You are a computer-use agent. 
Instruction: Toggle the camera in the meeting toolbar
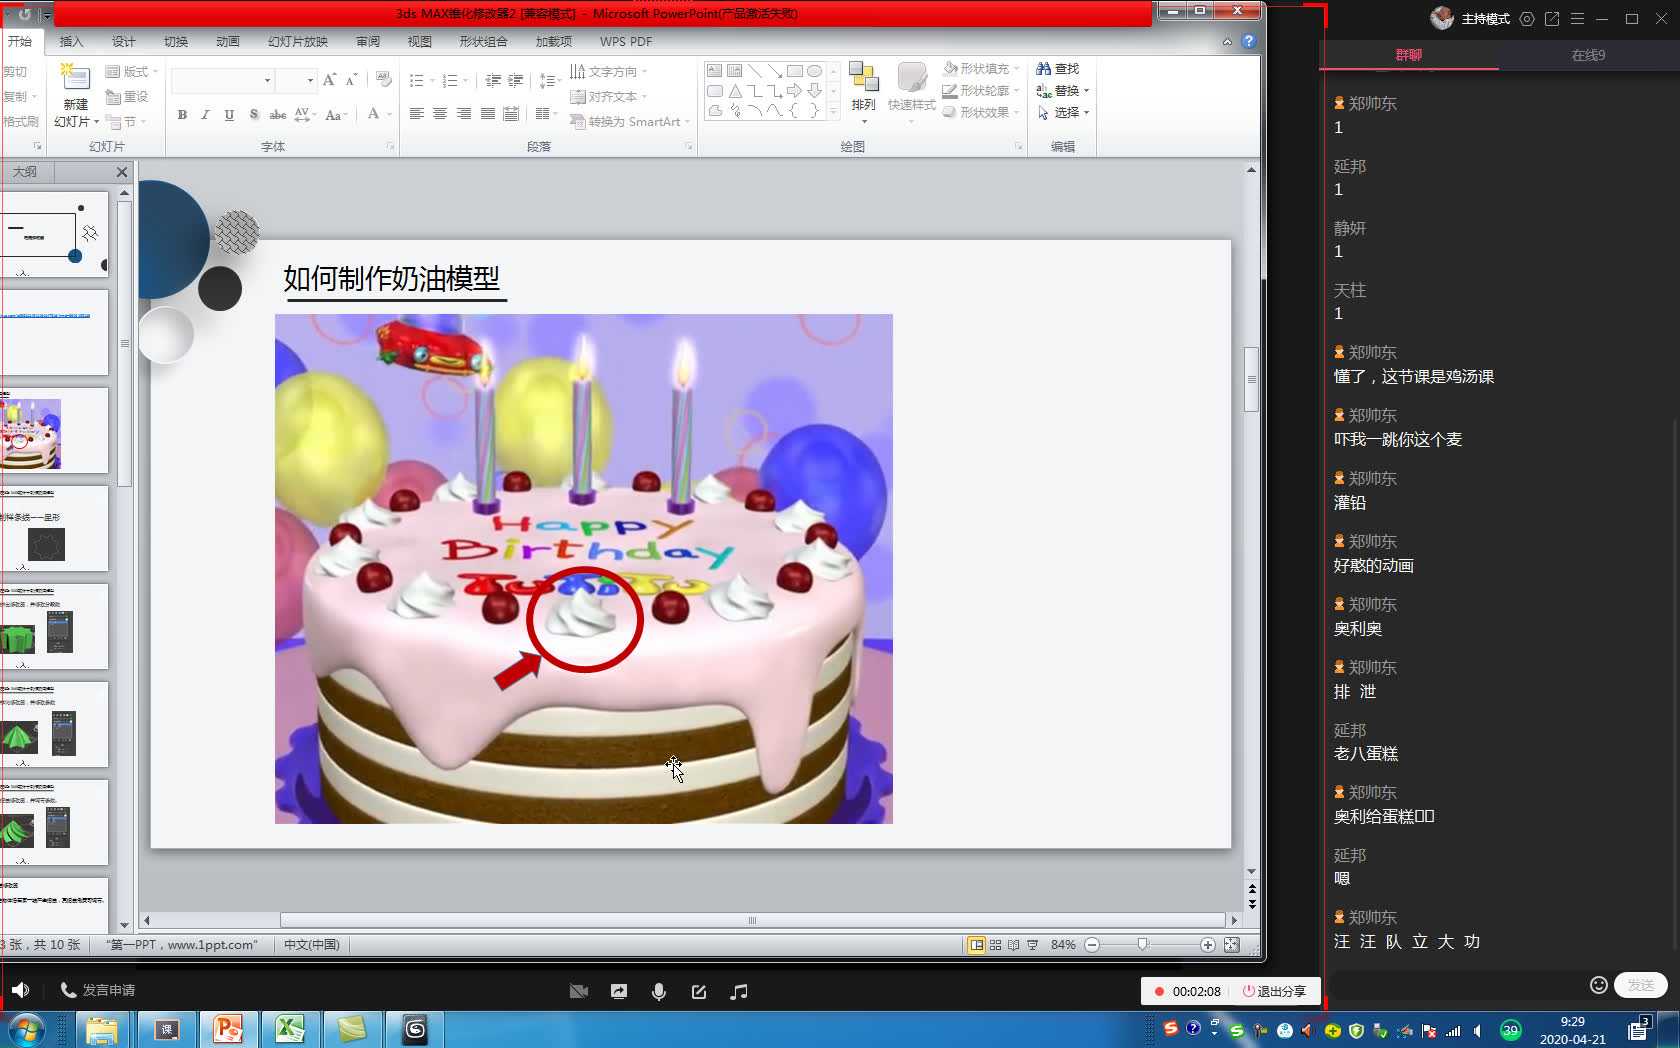579,991
